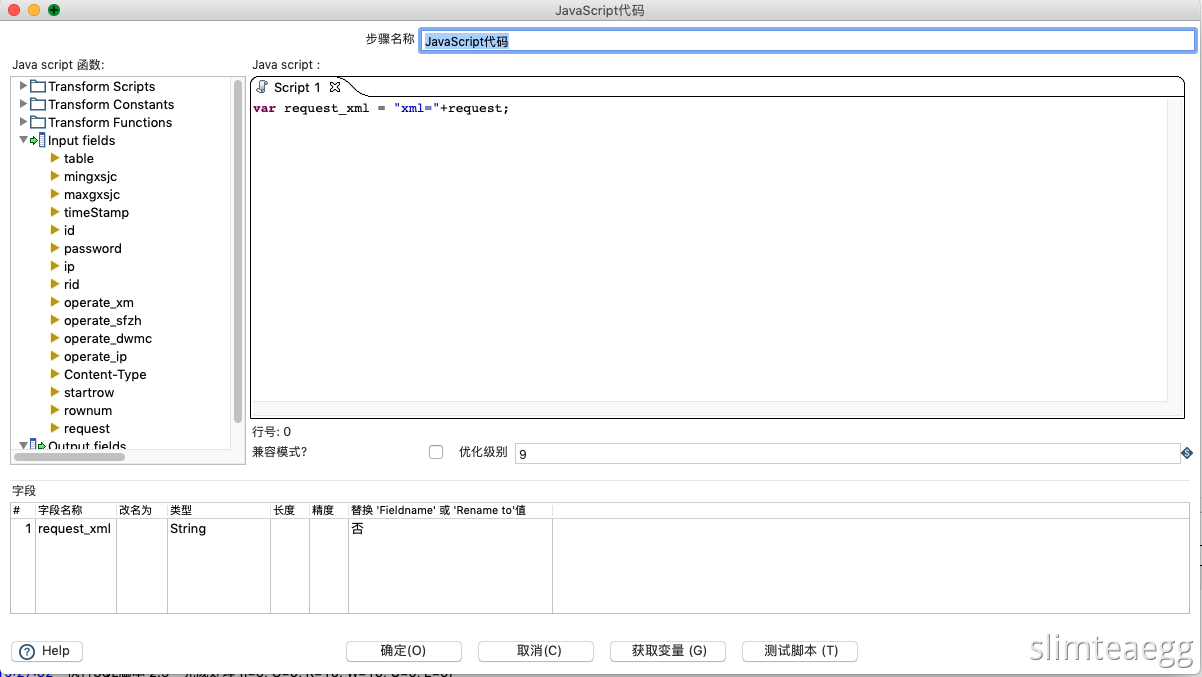Viewport: 1202px width, 677px height.
Task: Expand the Transform Scripts folder
Action: [x=23, y=86]
